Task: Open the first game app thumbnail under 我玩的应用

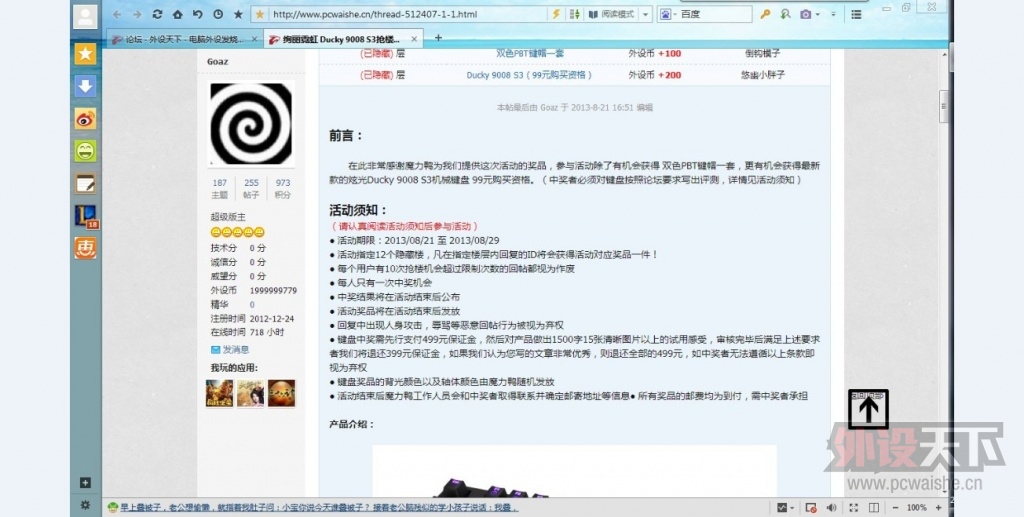Action: [x=219, y=393]
